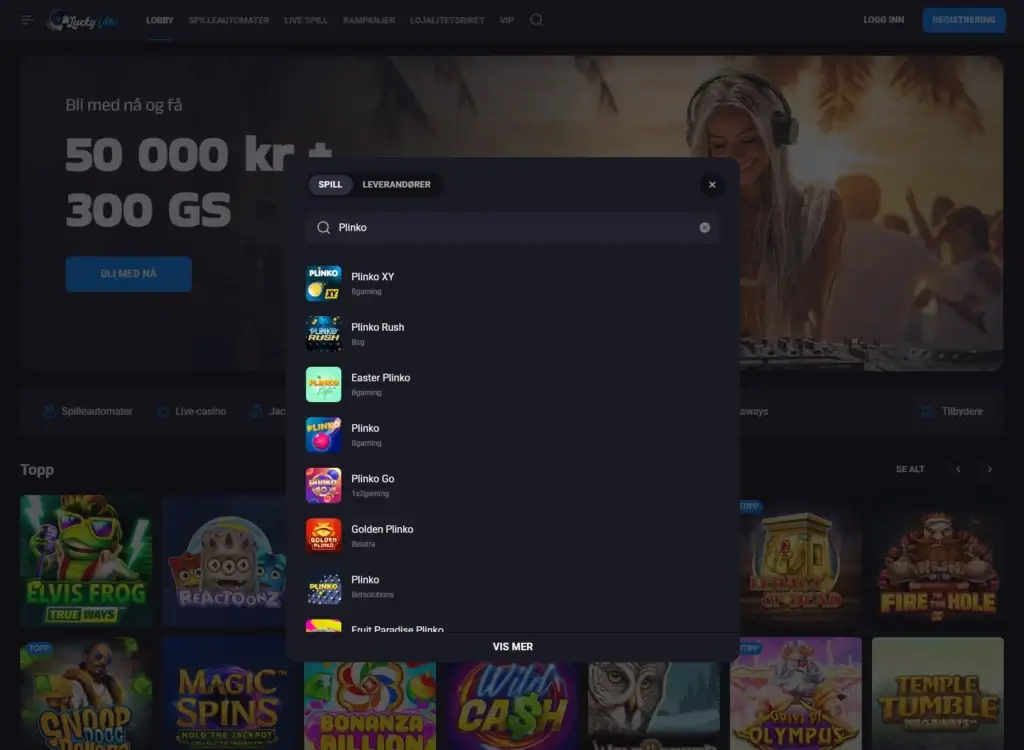Go to previous Topp carousel arrow
The width and height of the screenshot is (1024, 750).
point(957,469)
